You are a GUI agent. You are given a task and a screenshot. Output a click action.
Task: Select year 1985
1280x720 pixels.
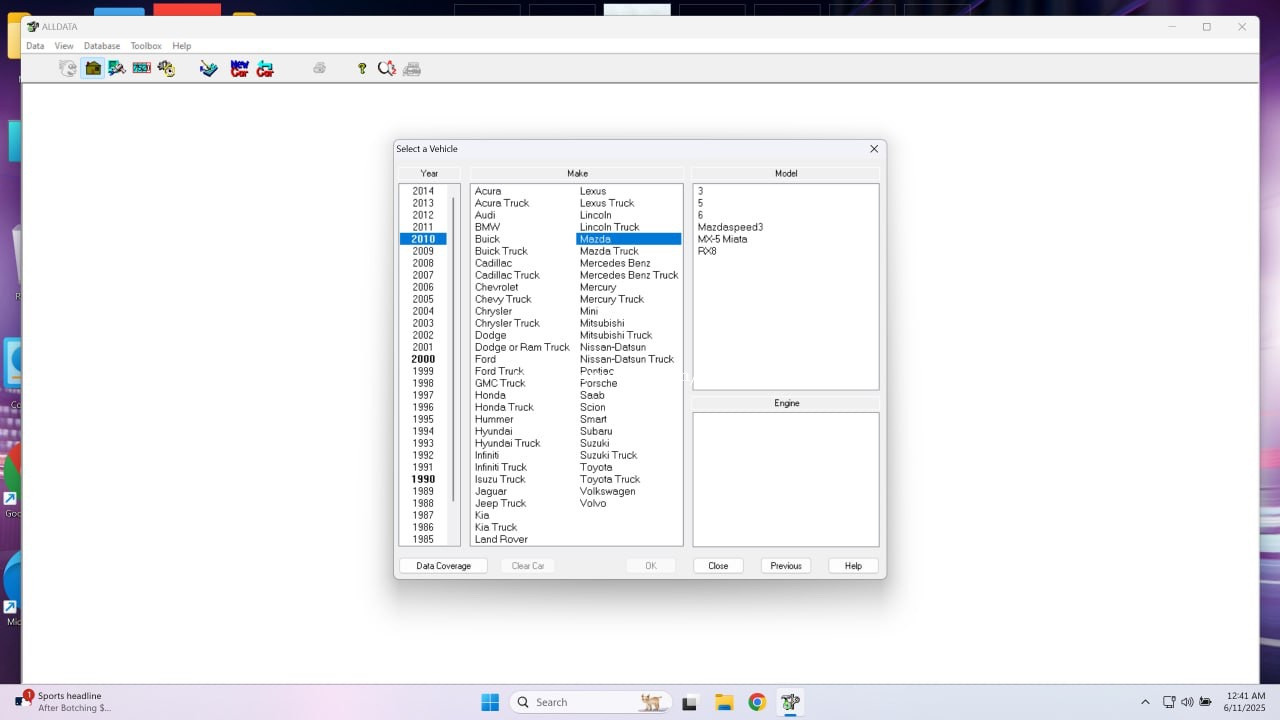(423, 539)
